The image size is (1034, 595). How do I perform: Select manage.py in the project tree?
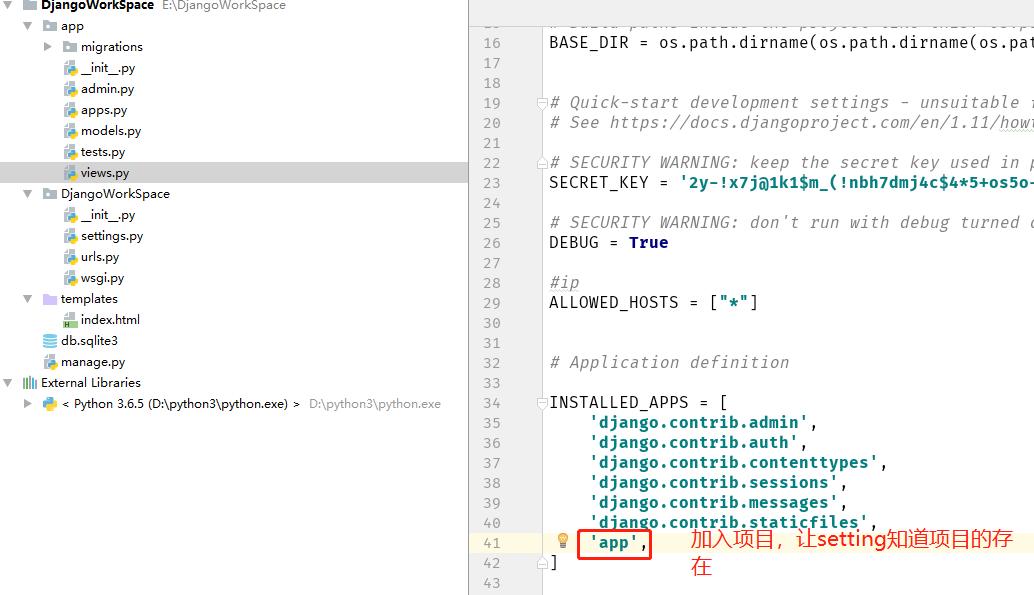point(93,362)
